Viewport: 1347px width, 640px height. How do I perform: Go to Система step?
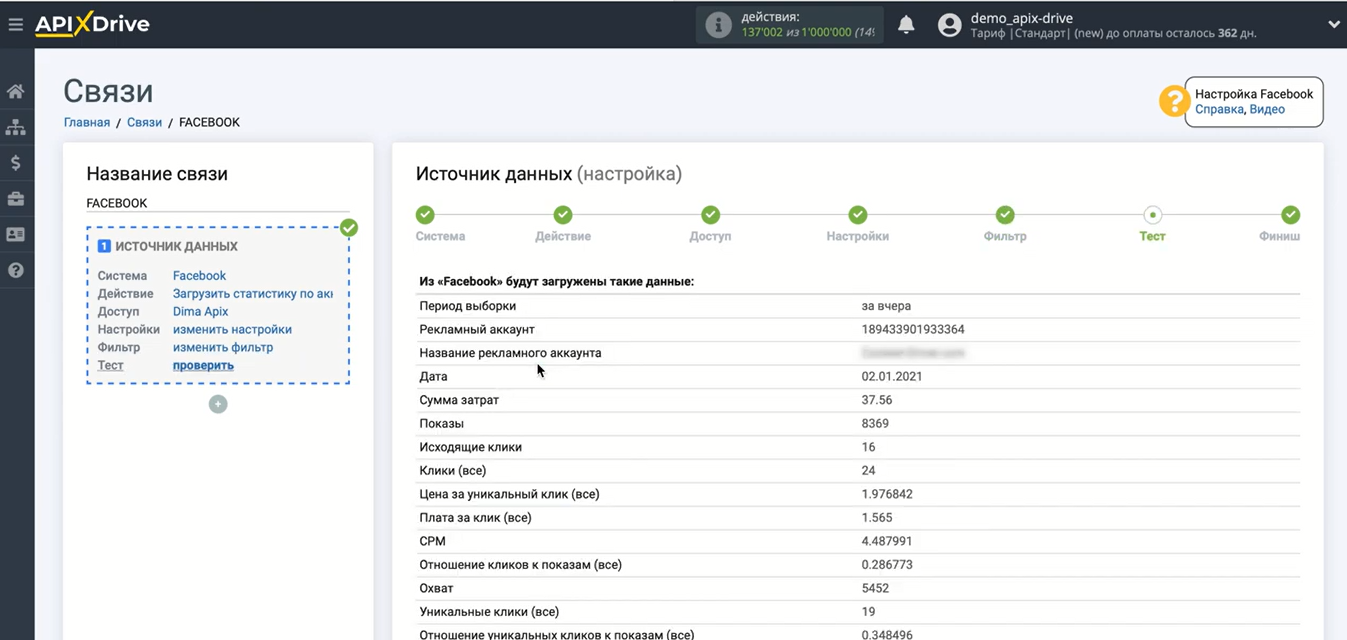[440, 237]
